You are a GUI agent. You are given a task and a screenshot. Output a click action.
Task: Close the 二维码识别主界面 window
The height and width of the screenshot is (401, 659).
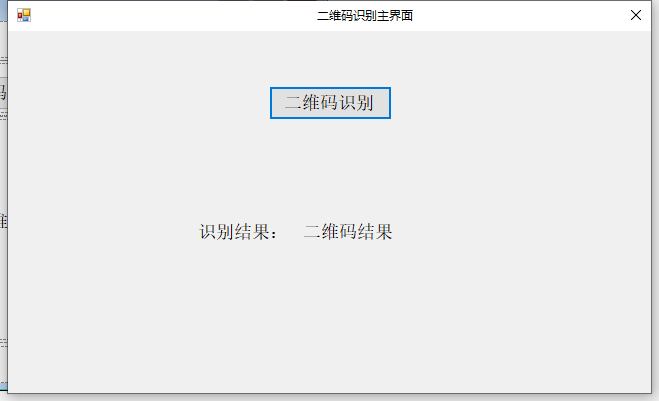pos(635,15)
